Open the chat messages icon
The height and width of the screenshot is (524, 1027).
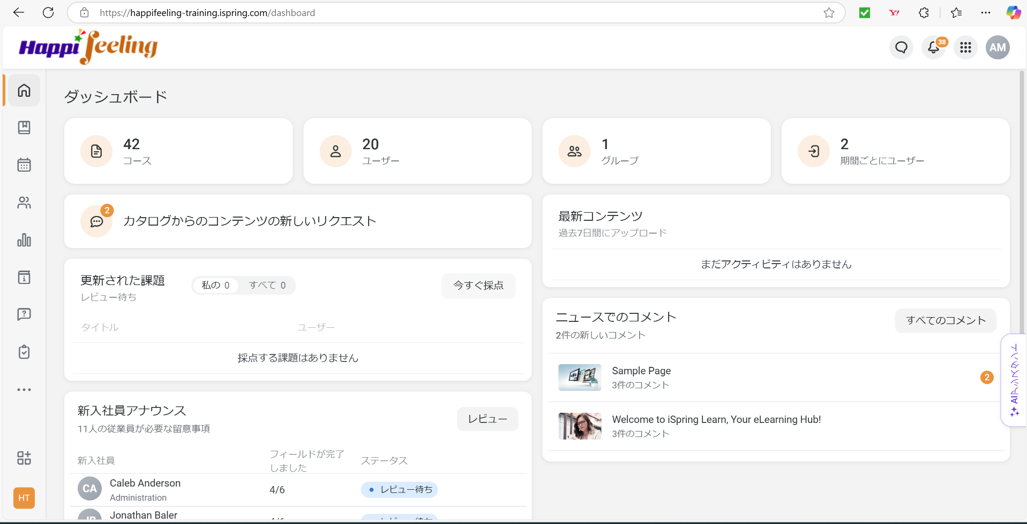click(901, 48)
